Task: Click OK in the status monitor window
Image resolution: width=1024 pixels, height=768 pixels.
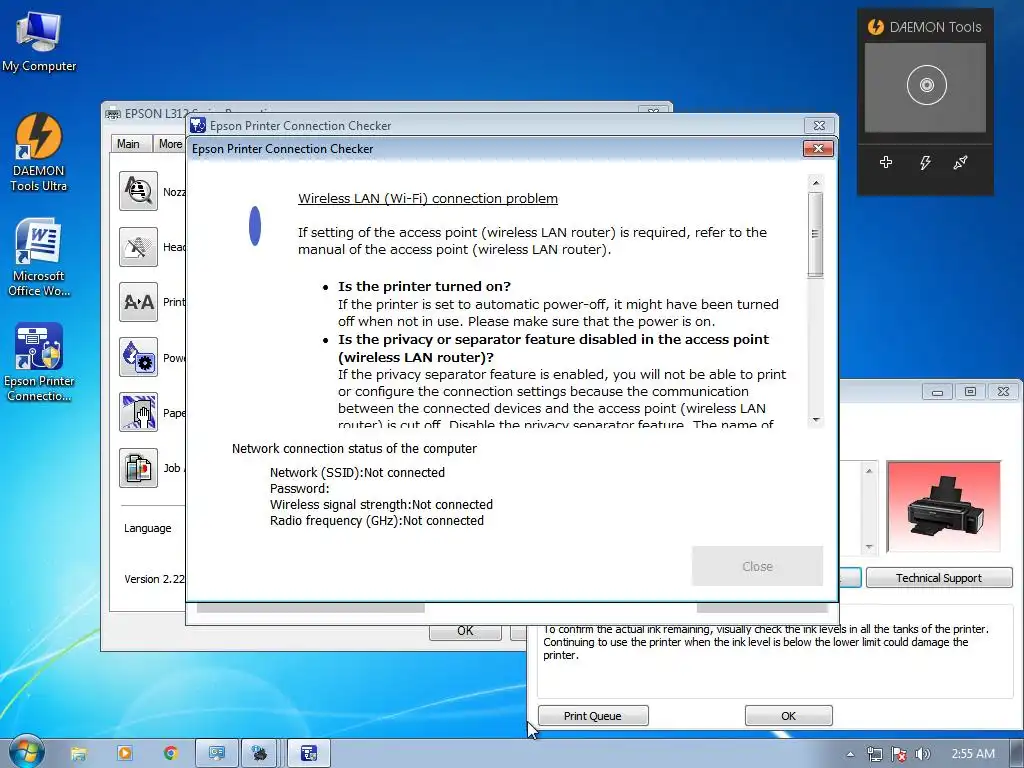Action: pos(788,716)
